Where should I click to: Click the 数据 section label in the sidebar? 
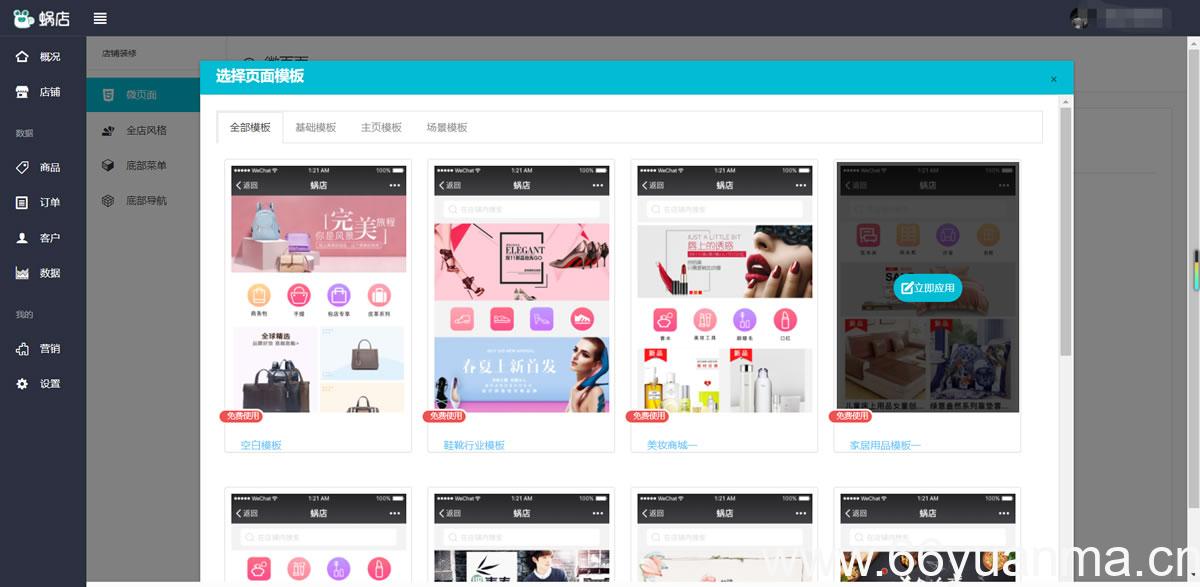[24, 133]
